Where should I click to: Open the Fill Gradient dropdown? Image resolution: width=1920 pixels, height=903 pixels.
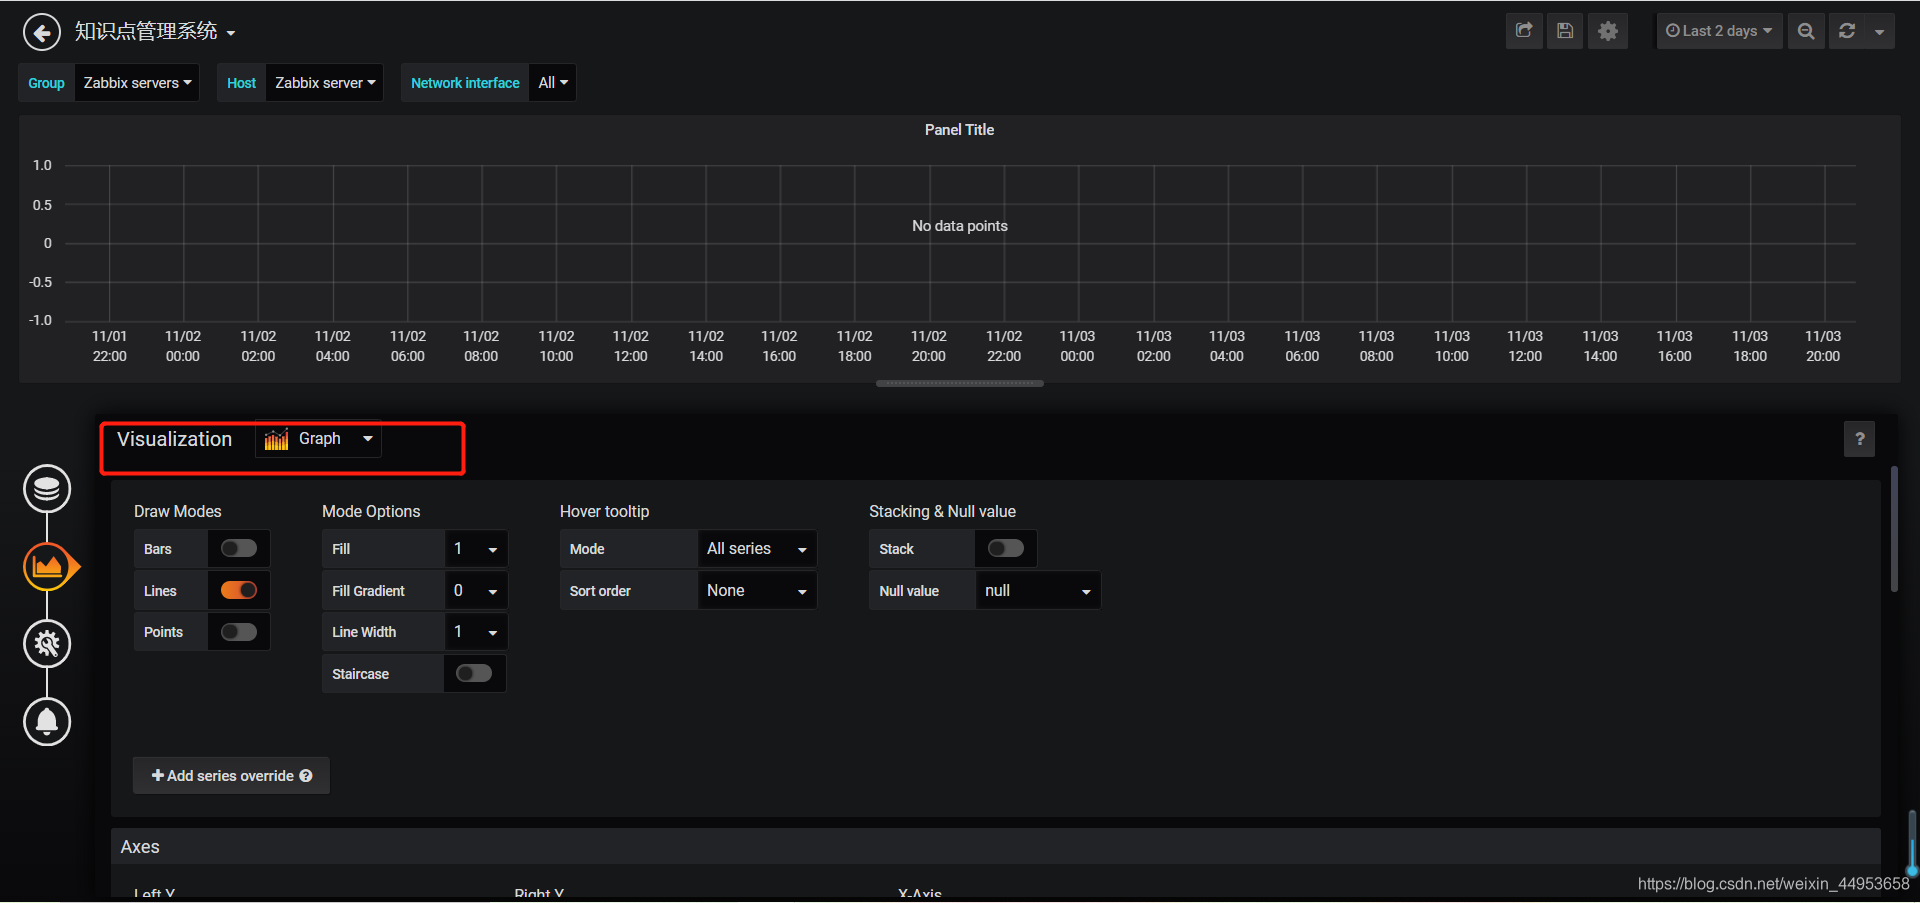tap(476, 591)
